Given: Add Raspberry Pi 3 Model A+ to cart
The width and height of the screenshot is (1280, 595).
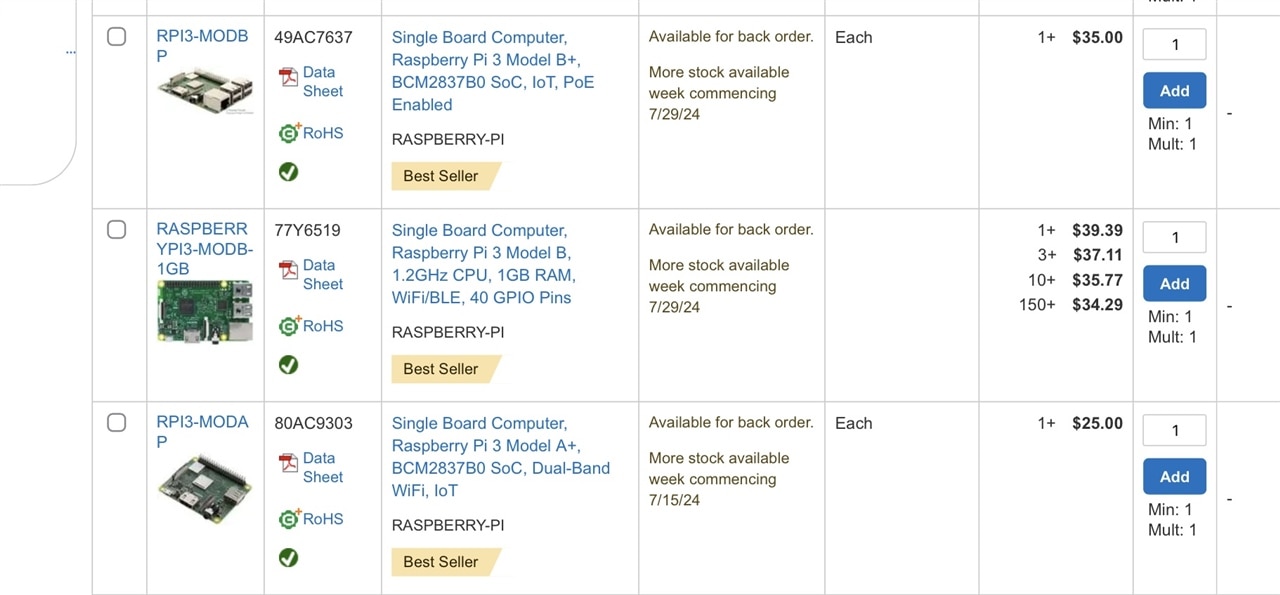Looking at the screenshot, I should click(x=1174, y=477).
